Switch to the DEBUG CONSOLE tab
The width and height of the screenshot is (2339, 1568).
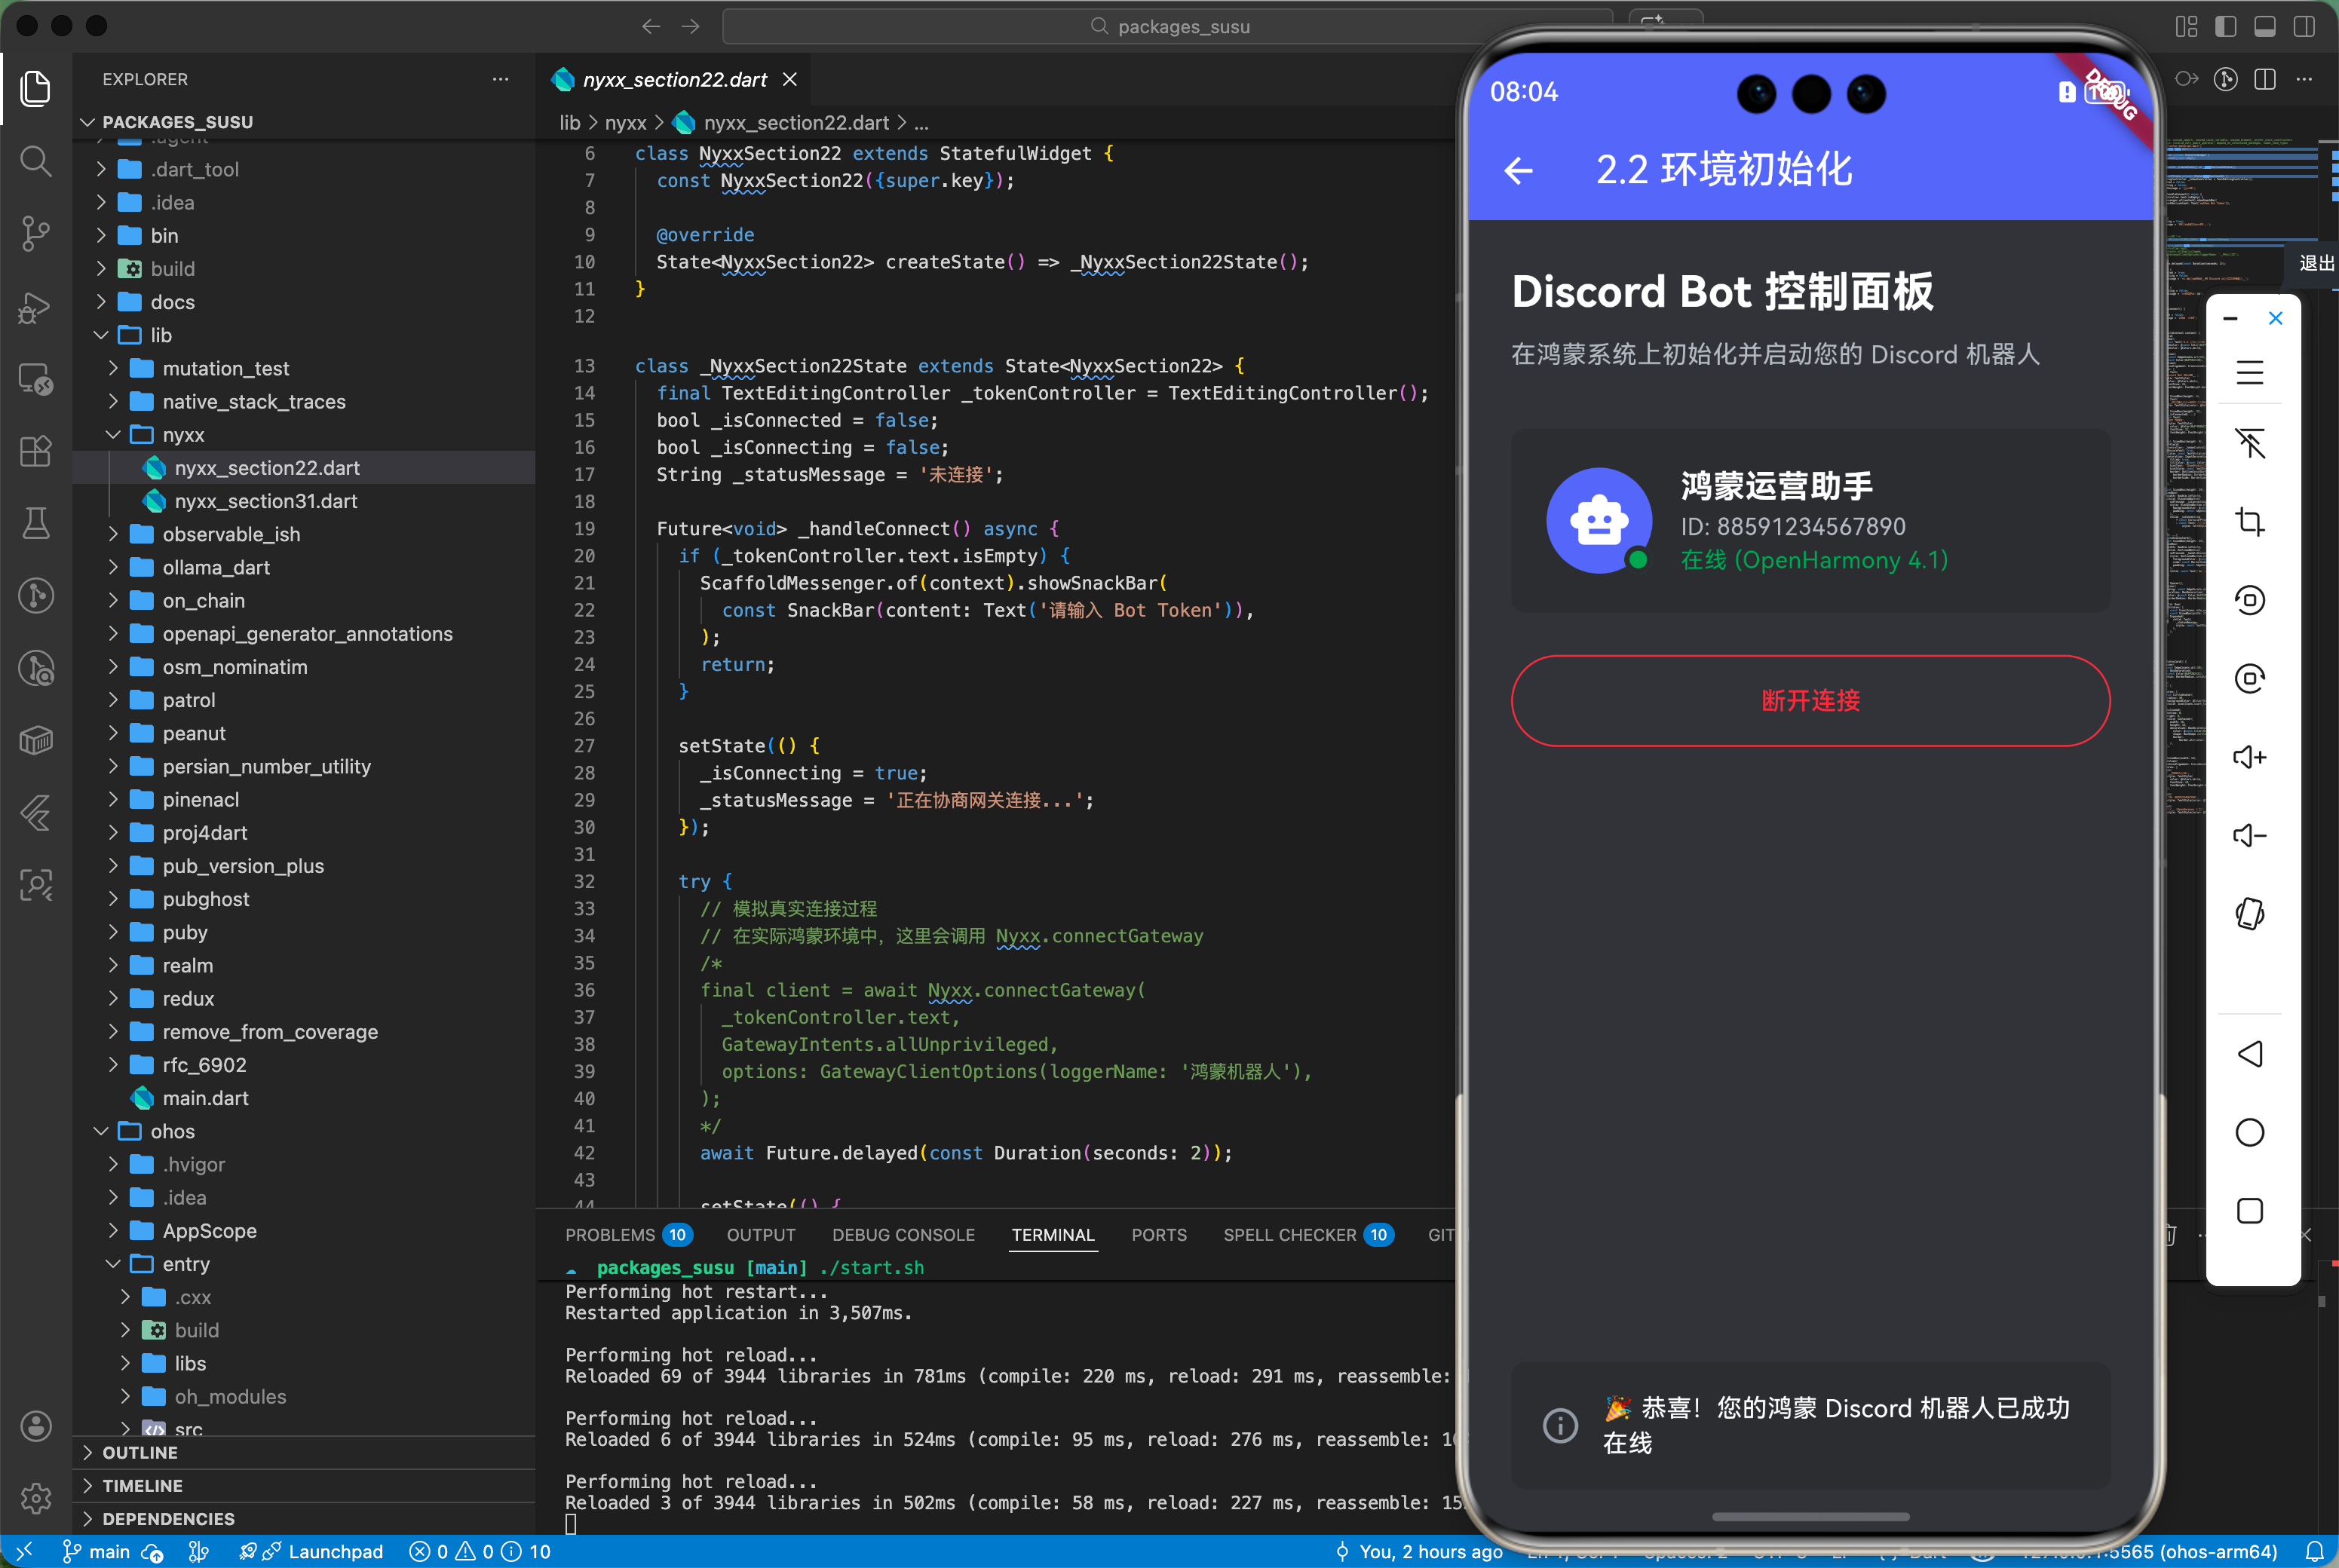[903, 1235]
